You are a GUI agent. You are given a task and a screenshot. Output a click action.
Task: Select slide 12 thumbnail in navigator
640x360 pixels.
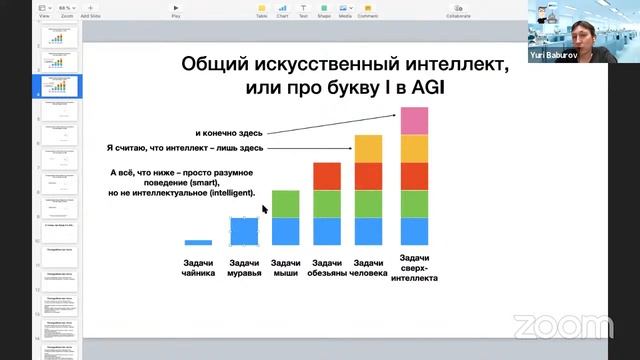60,282
